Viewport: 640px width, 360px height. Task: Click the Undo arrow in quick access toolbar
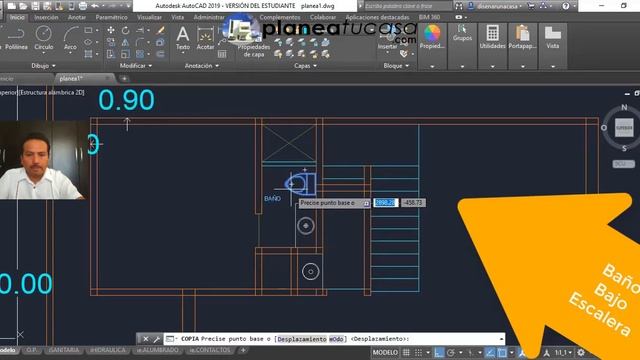[x=95, y=6]
